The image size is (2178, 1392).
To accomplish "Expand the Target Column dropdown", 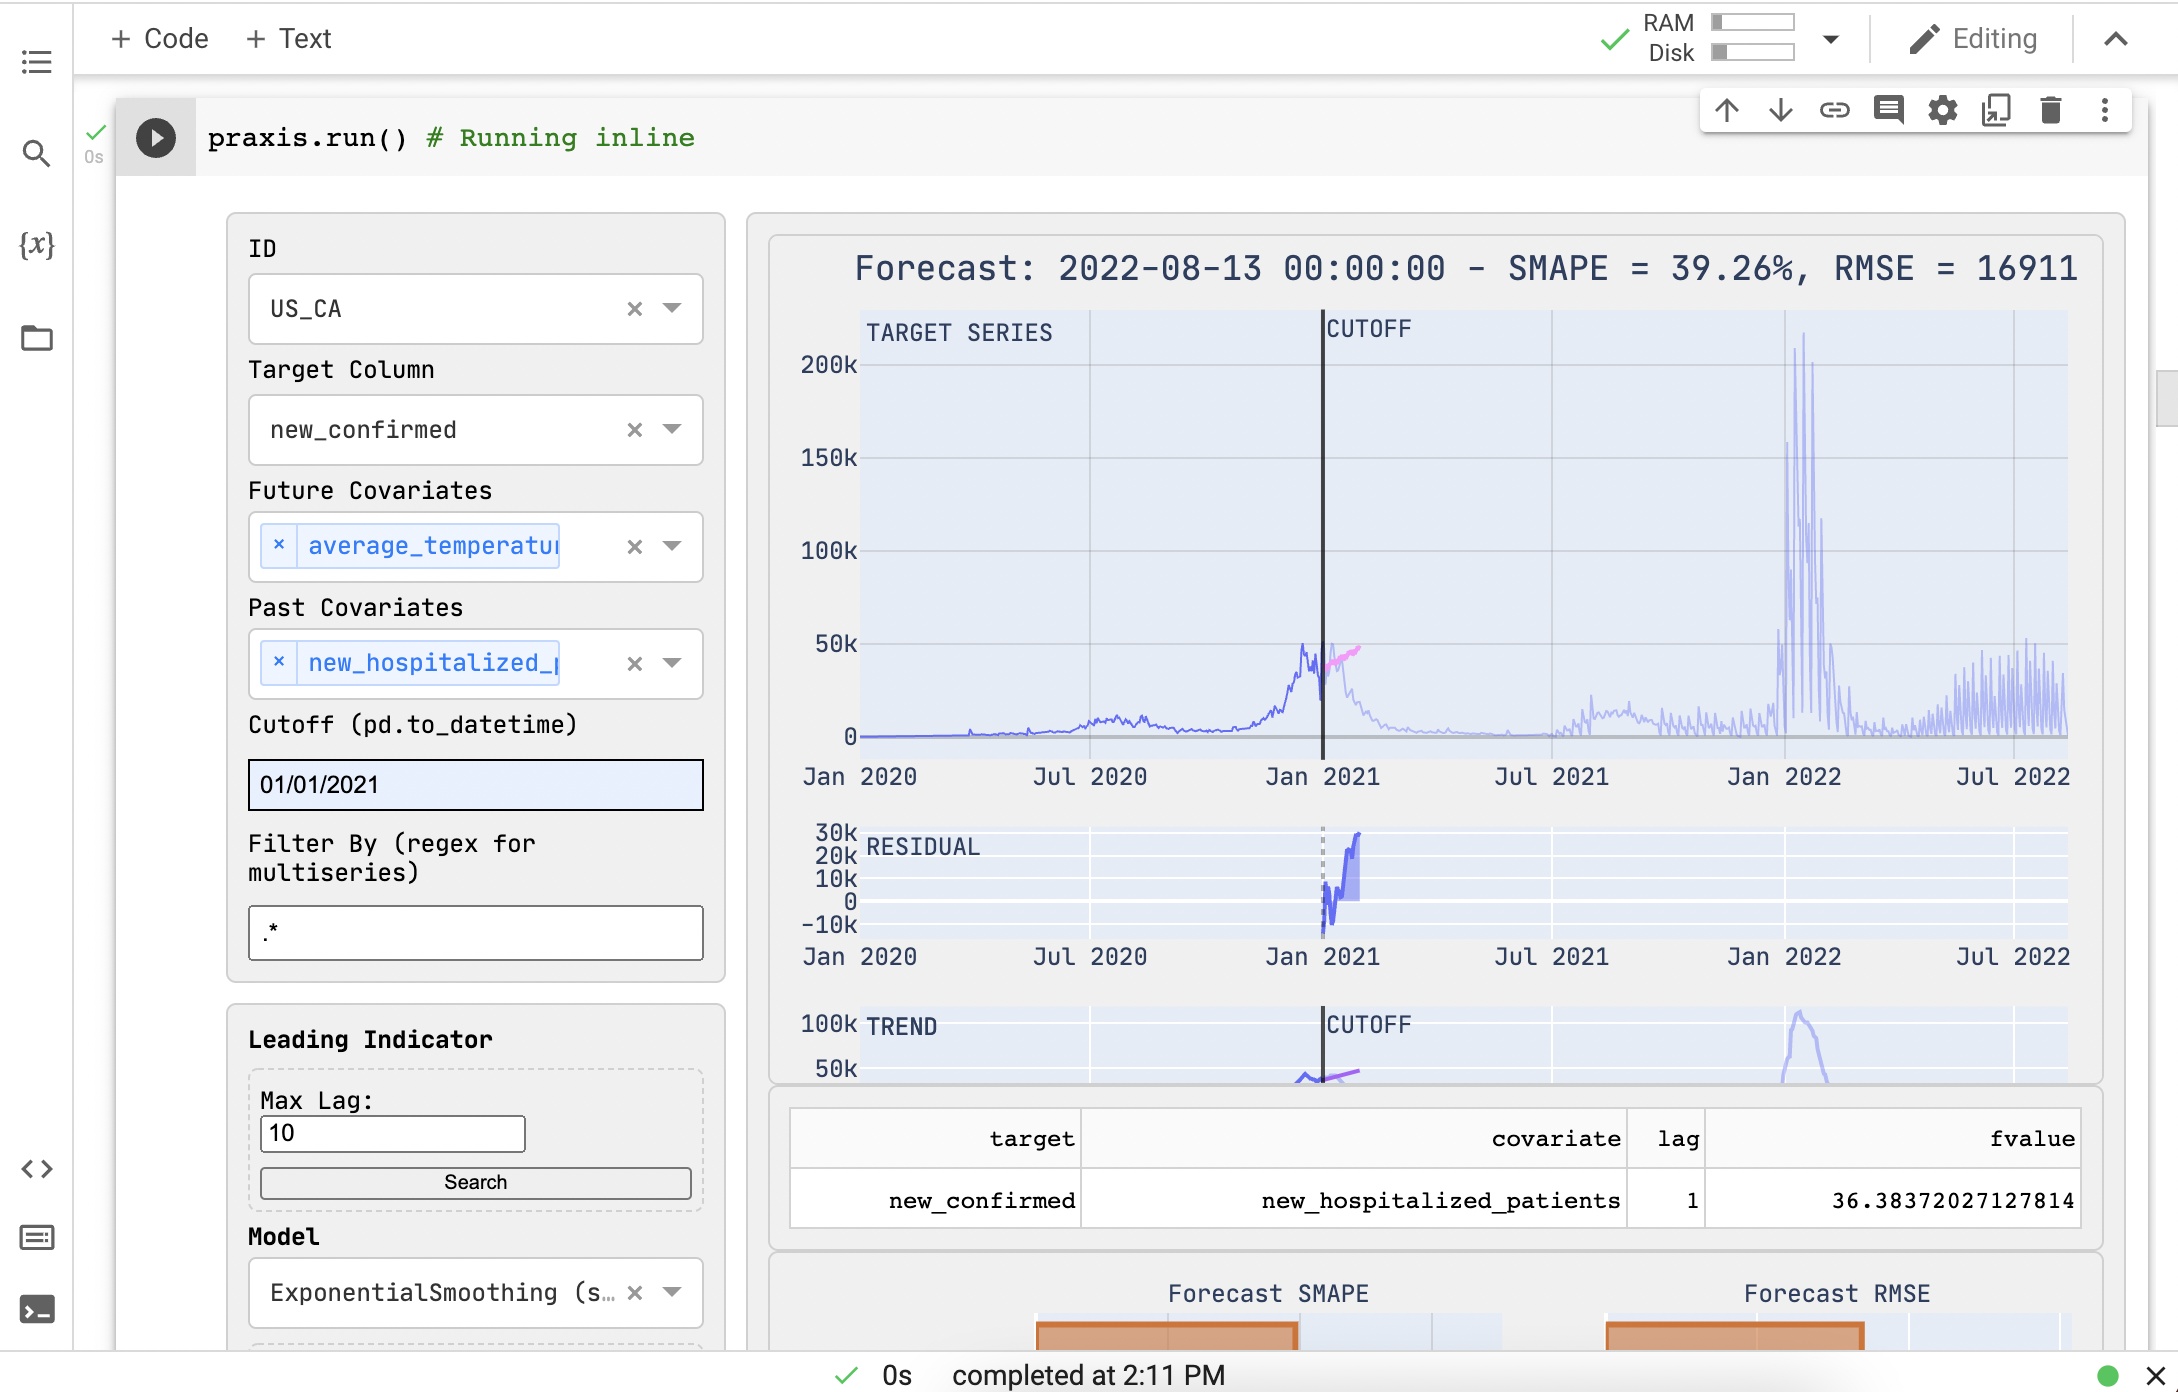I will click(x=672, y=430).
